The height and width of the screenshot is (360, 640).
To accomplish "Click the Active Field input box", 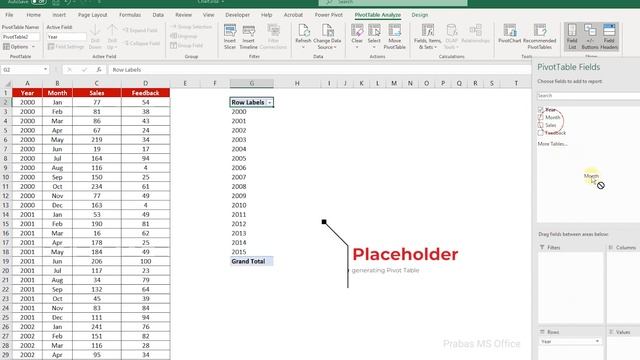I will 66,37.
